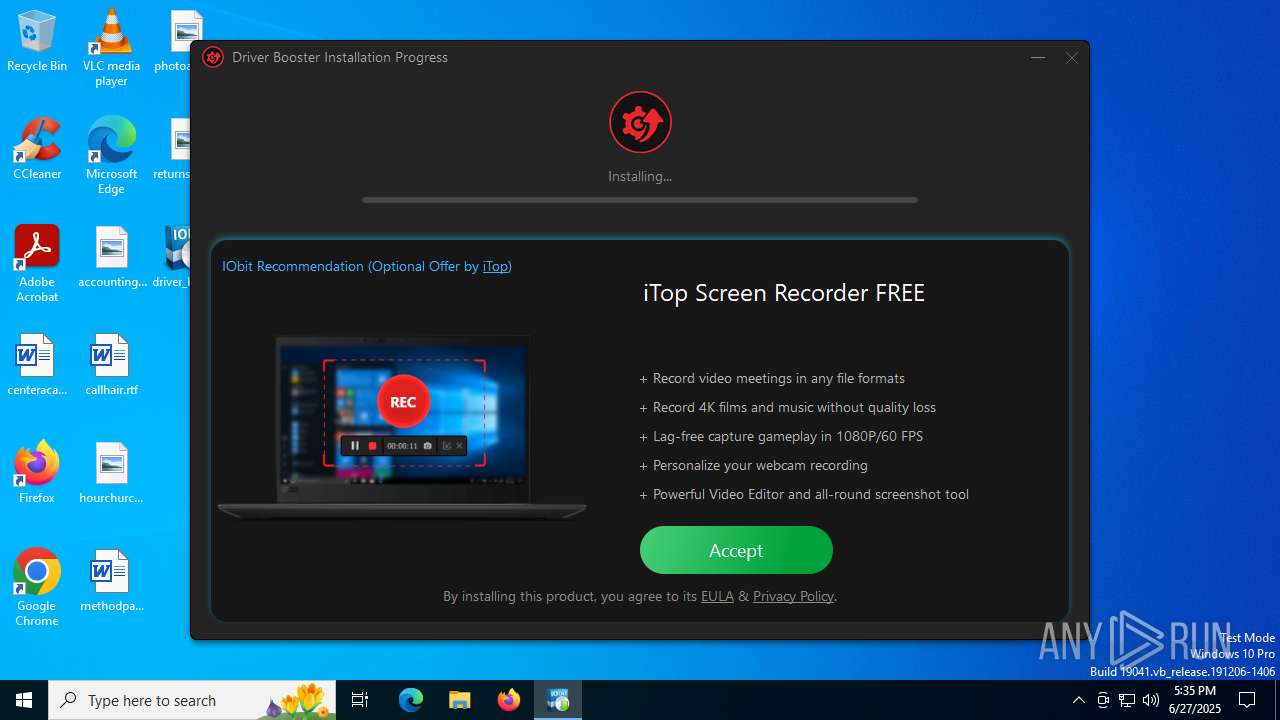Select the Adobe Acrobat desktop icon
Viewport: 1280px width, 720px height.
pyautogui.click(x=37, y=265)
